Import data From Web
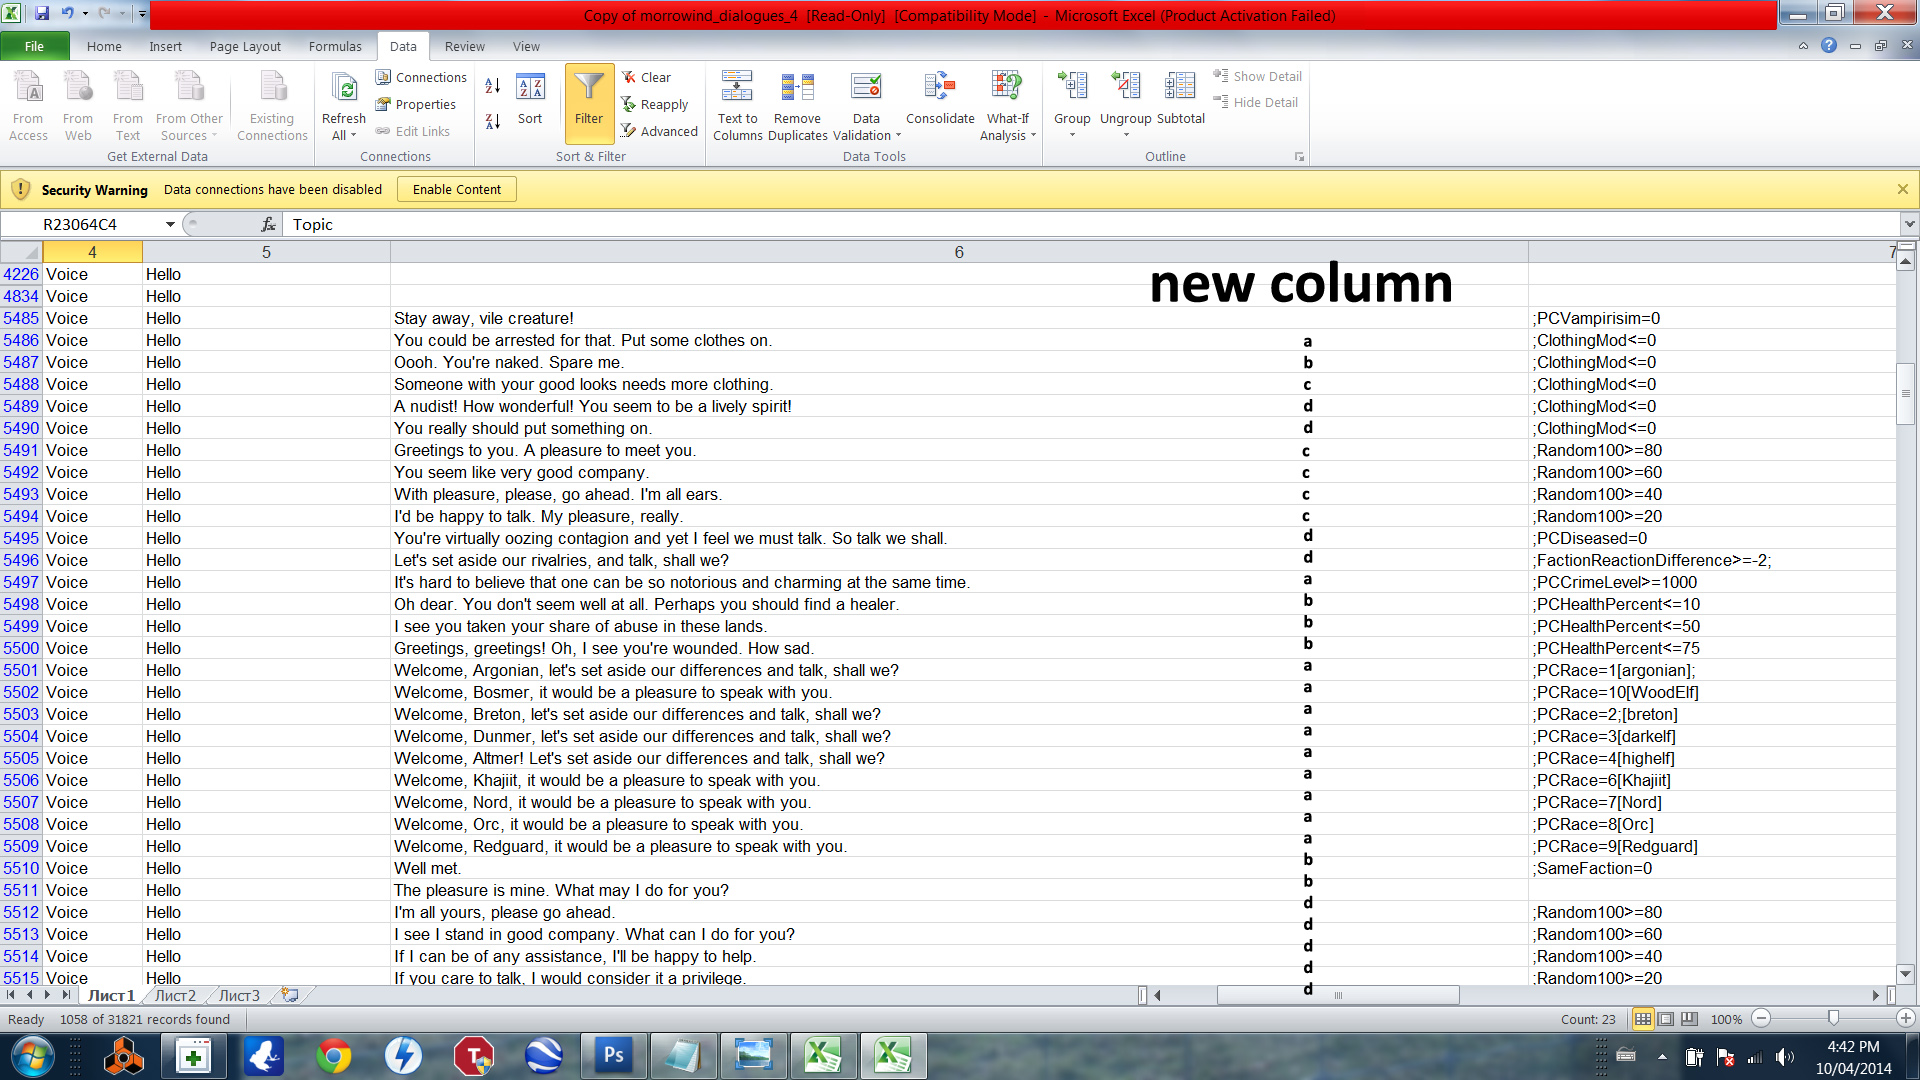 [x=78, y=105]
